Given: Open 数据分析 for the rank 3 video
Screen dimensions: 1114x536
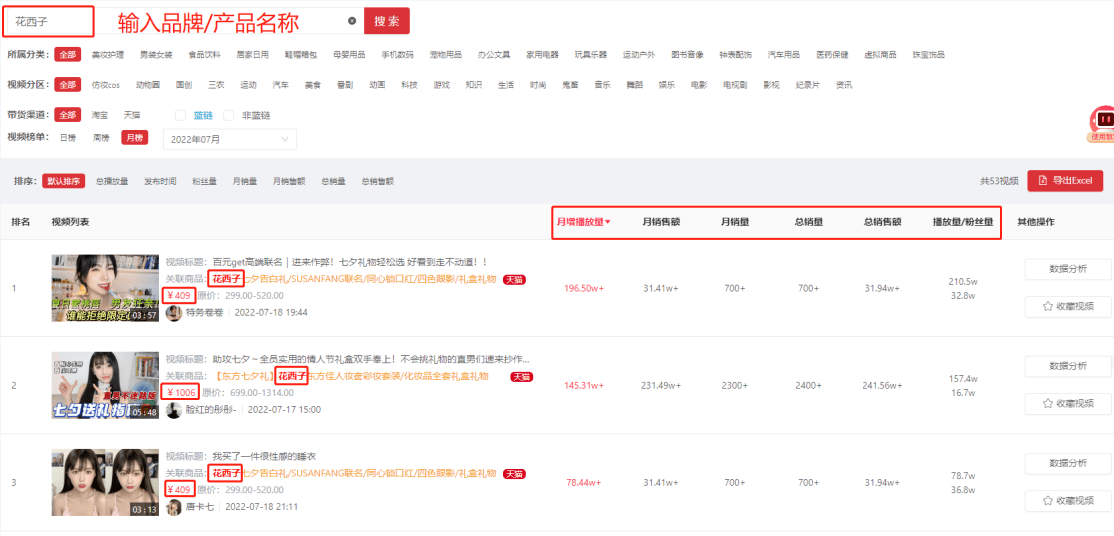Looking at the screenshot, I should [x=1068, y=463].
